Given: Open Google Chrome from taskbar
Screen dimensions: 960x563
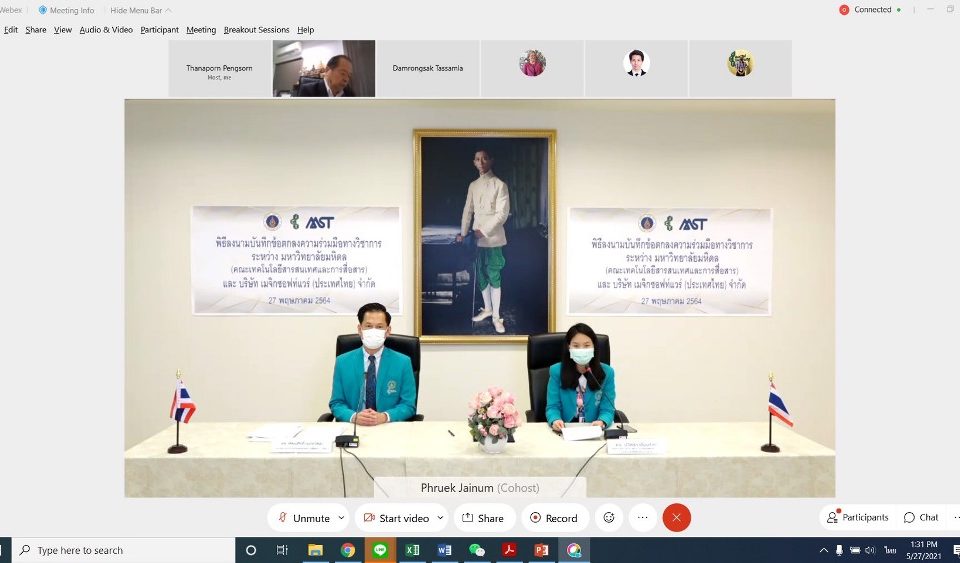Looking at the screenshot, I should (x=347, y=550).
